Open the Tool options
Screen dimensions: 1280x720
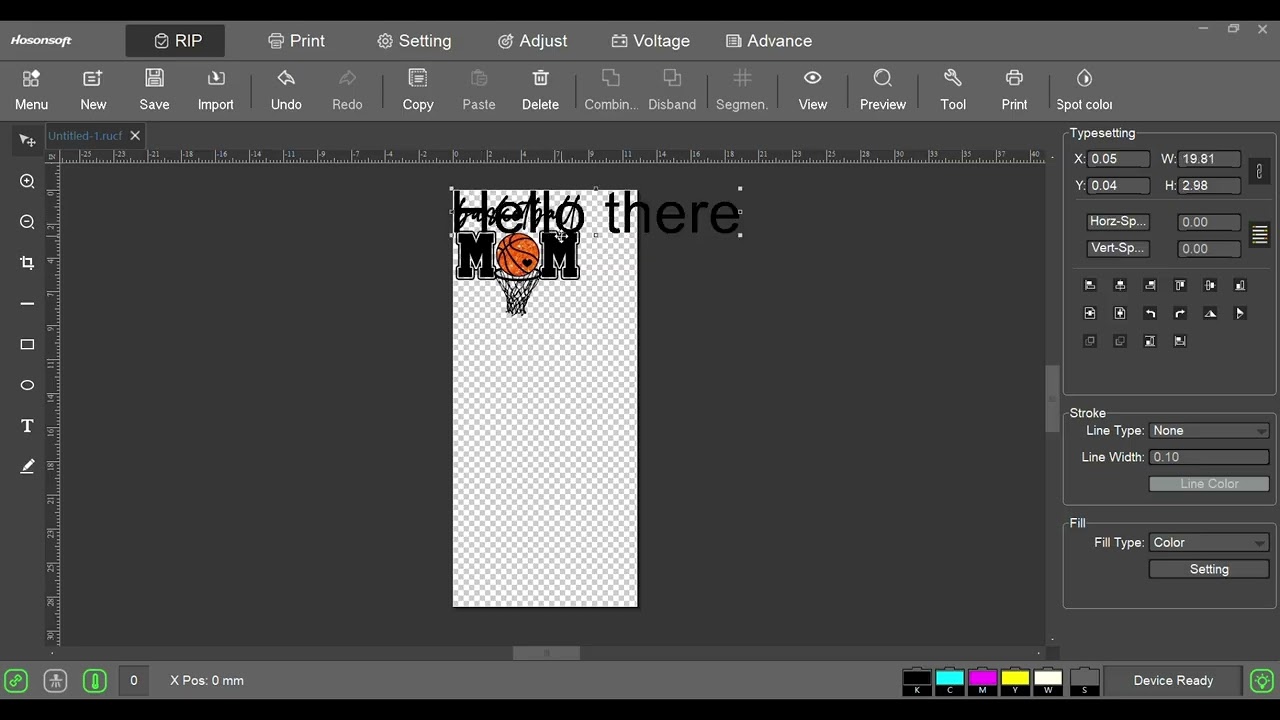pyautogui.click(x=953, y=89)
